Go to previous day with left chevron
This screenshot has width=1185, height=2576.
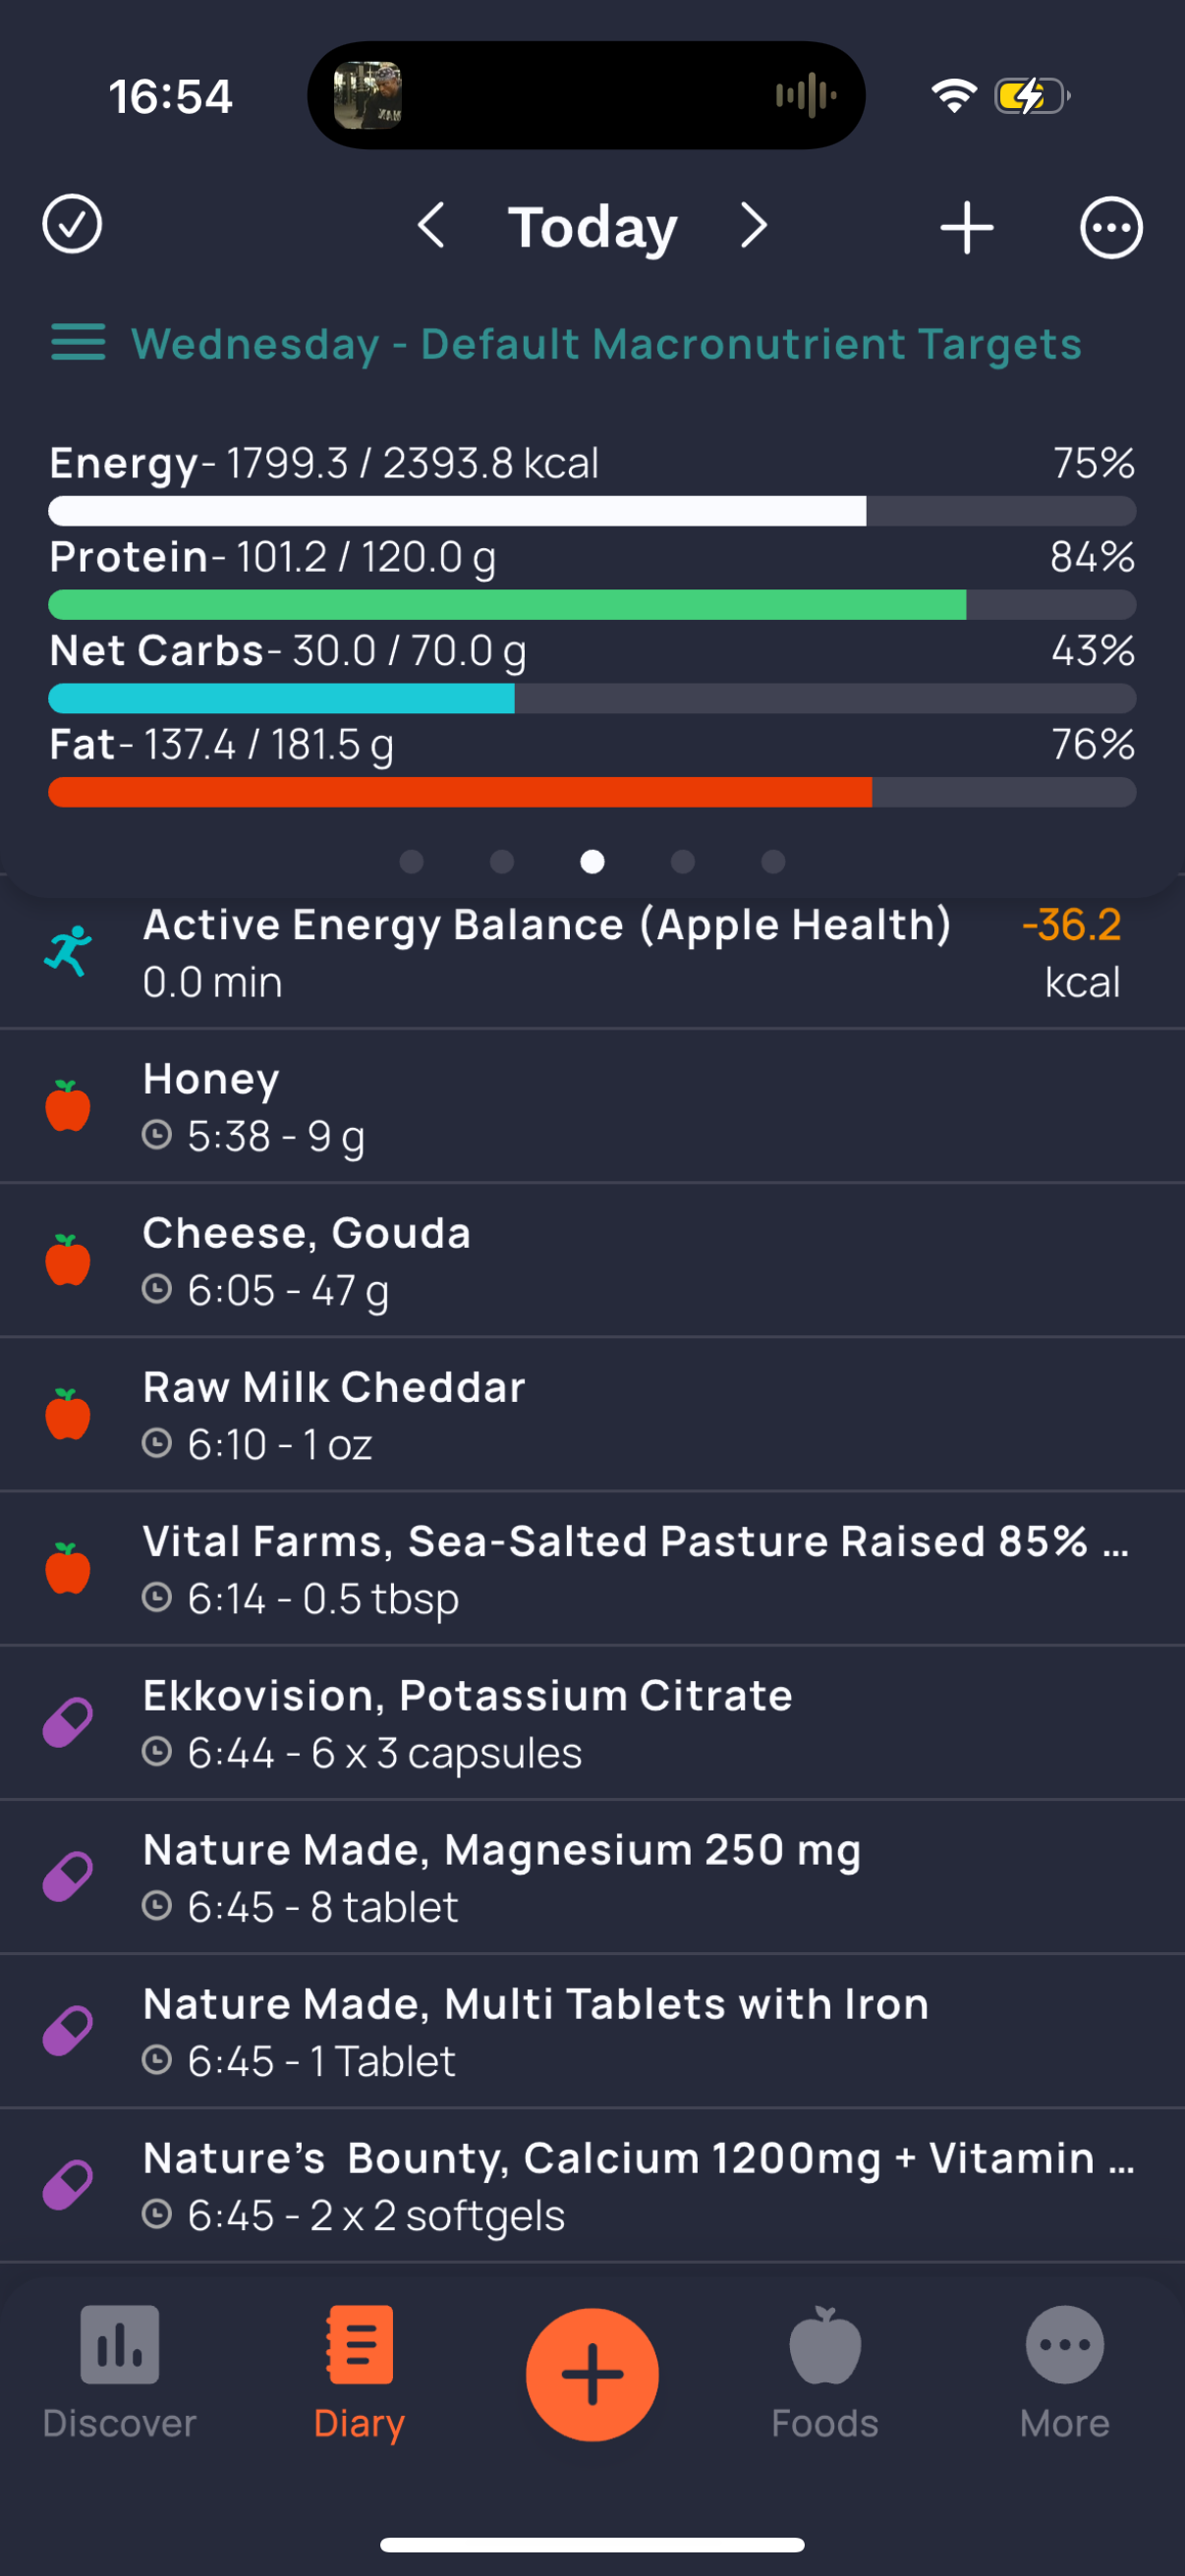pyautogui.click(x=431, y=226)
